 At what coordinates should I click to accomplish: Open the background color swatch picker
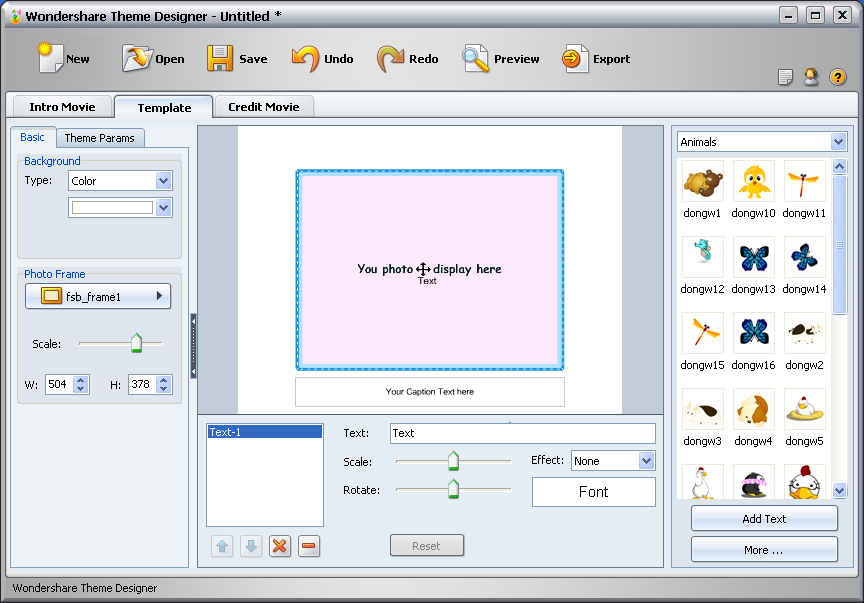point(164,208)
